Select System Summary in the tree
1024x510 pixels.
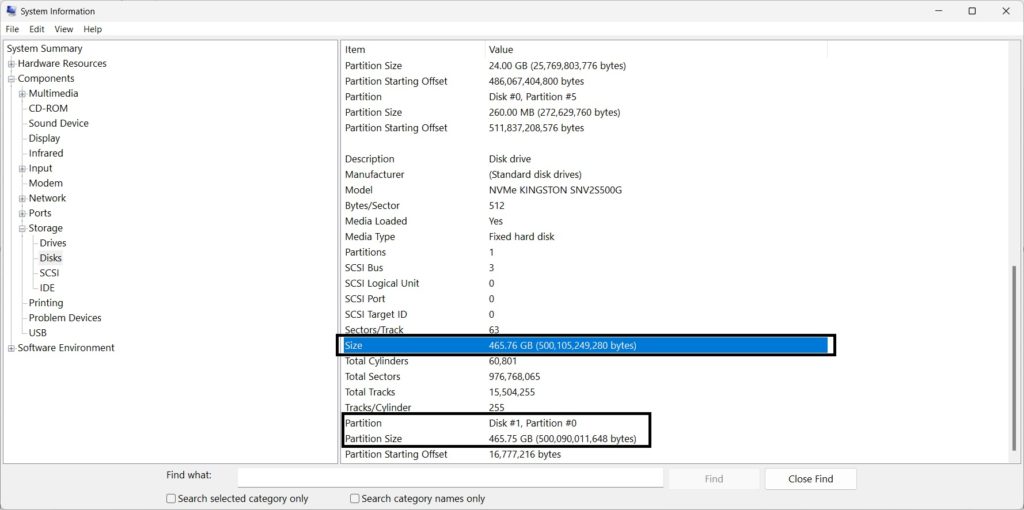pyautogui.click(x=44, y=48)
